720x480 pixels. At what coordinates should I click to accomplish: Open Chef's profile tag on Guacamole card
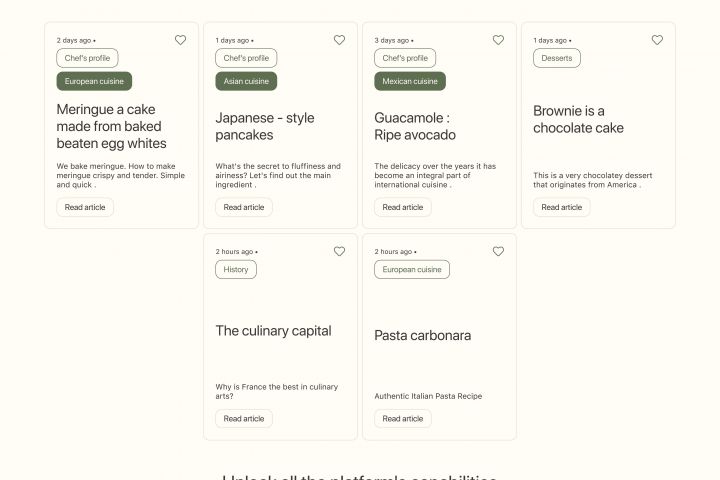tap(405, 58)
